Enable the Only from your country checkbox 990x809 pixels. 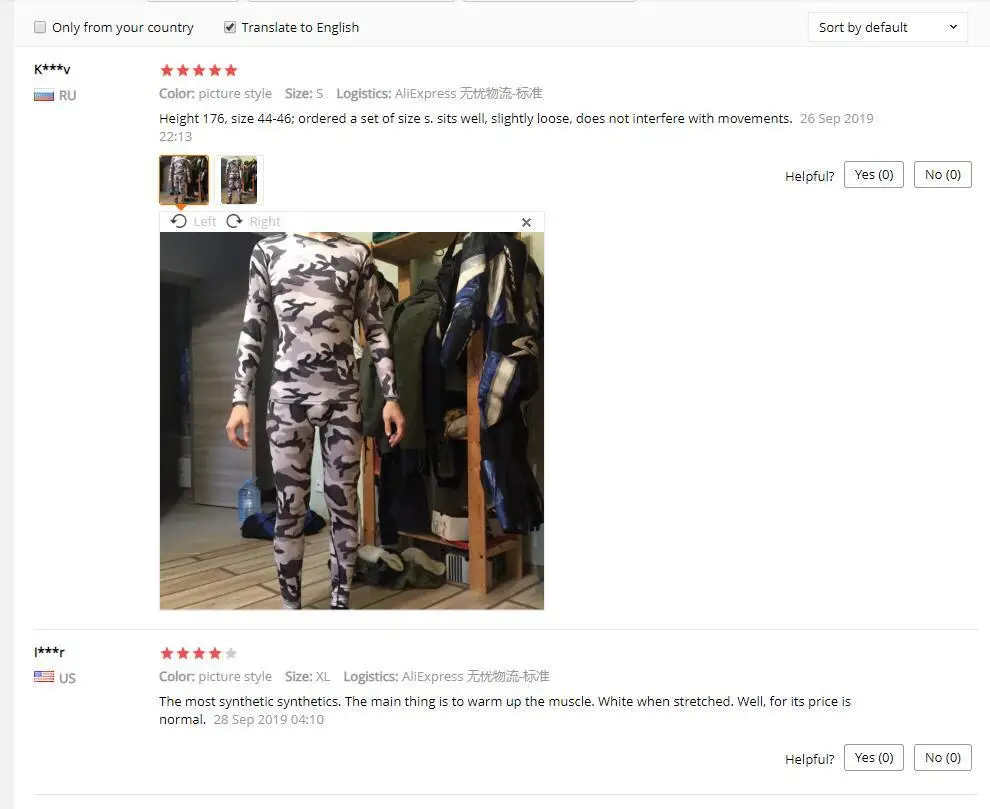tap(40, 27)
